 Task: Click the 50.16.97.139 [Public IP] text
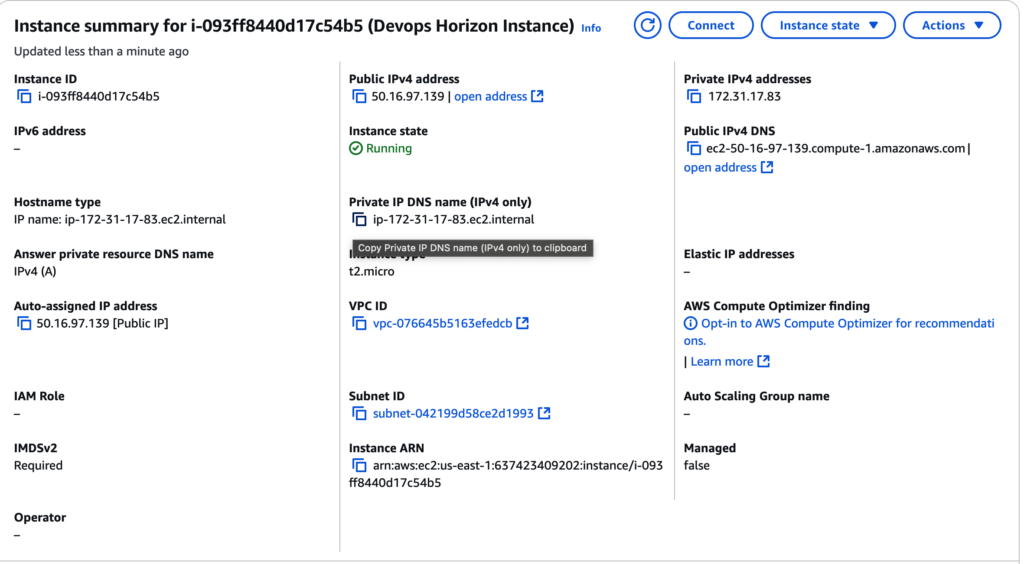coord(103,324)
